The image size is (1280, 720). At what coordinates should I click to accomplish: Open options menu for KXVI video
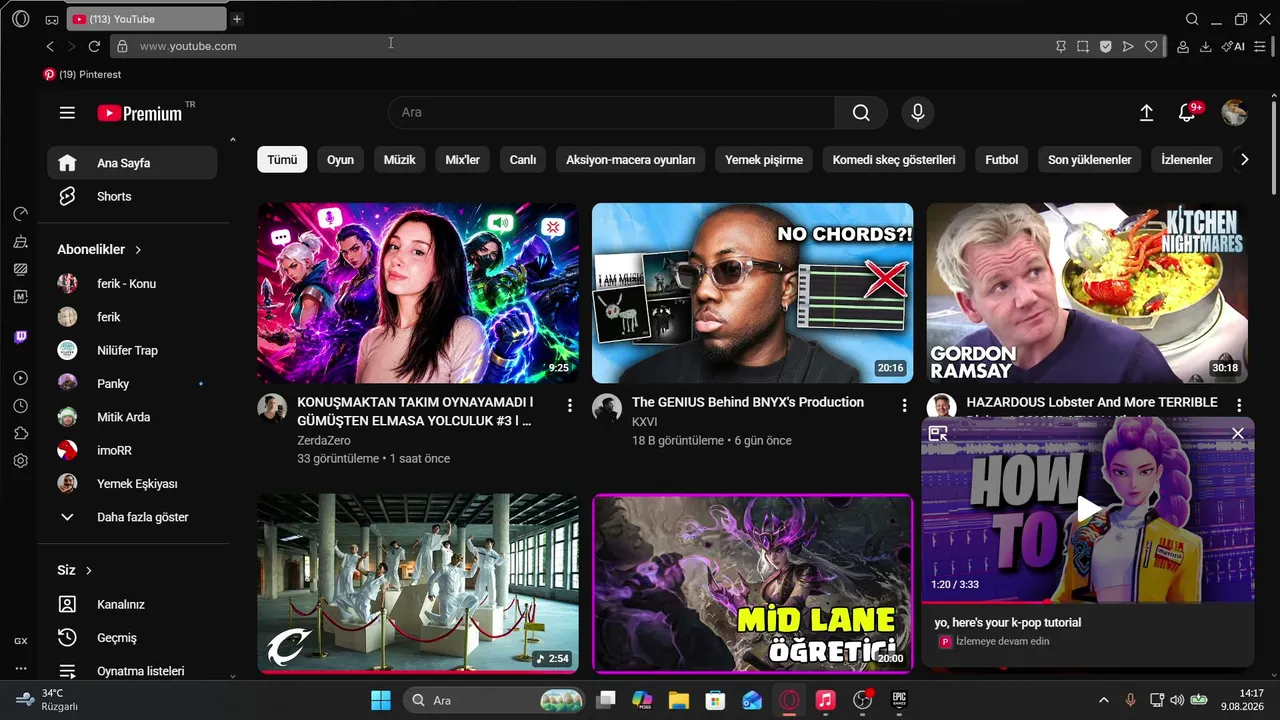coord(904,405)
